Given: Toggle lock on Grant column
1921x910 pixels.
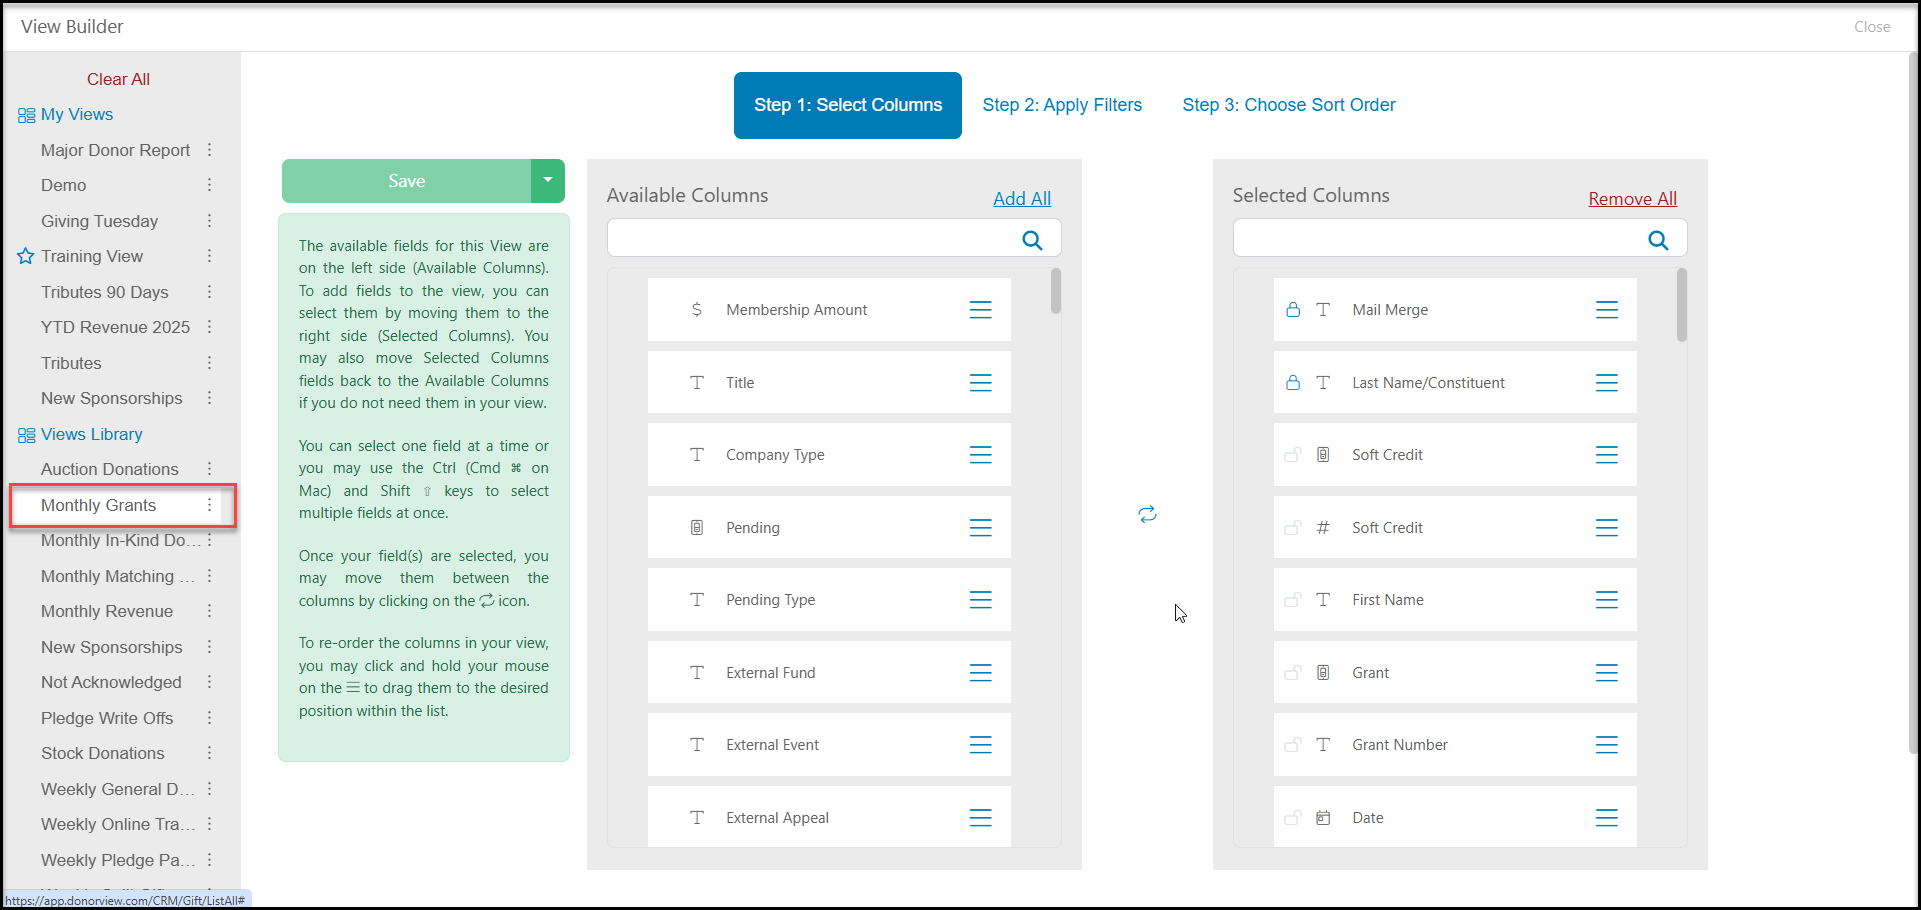Looking at the screenshot, I should coord(1292,673).
